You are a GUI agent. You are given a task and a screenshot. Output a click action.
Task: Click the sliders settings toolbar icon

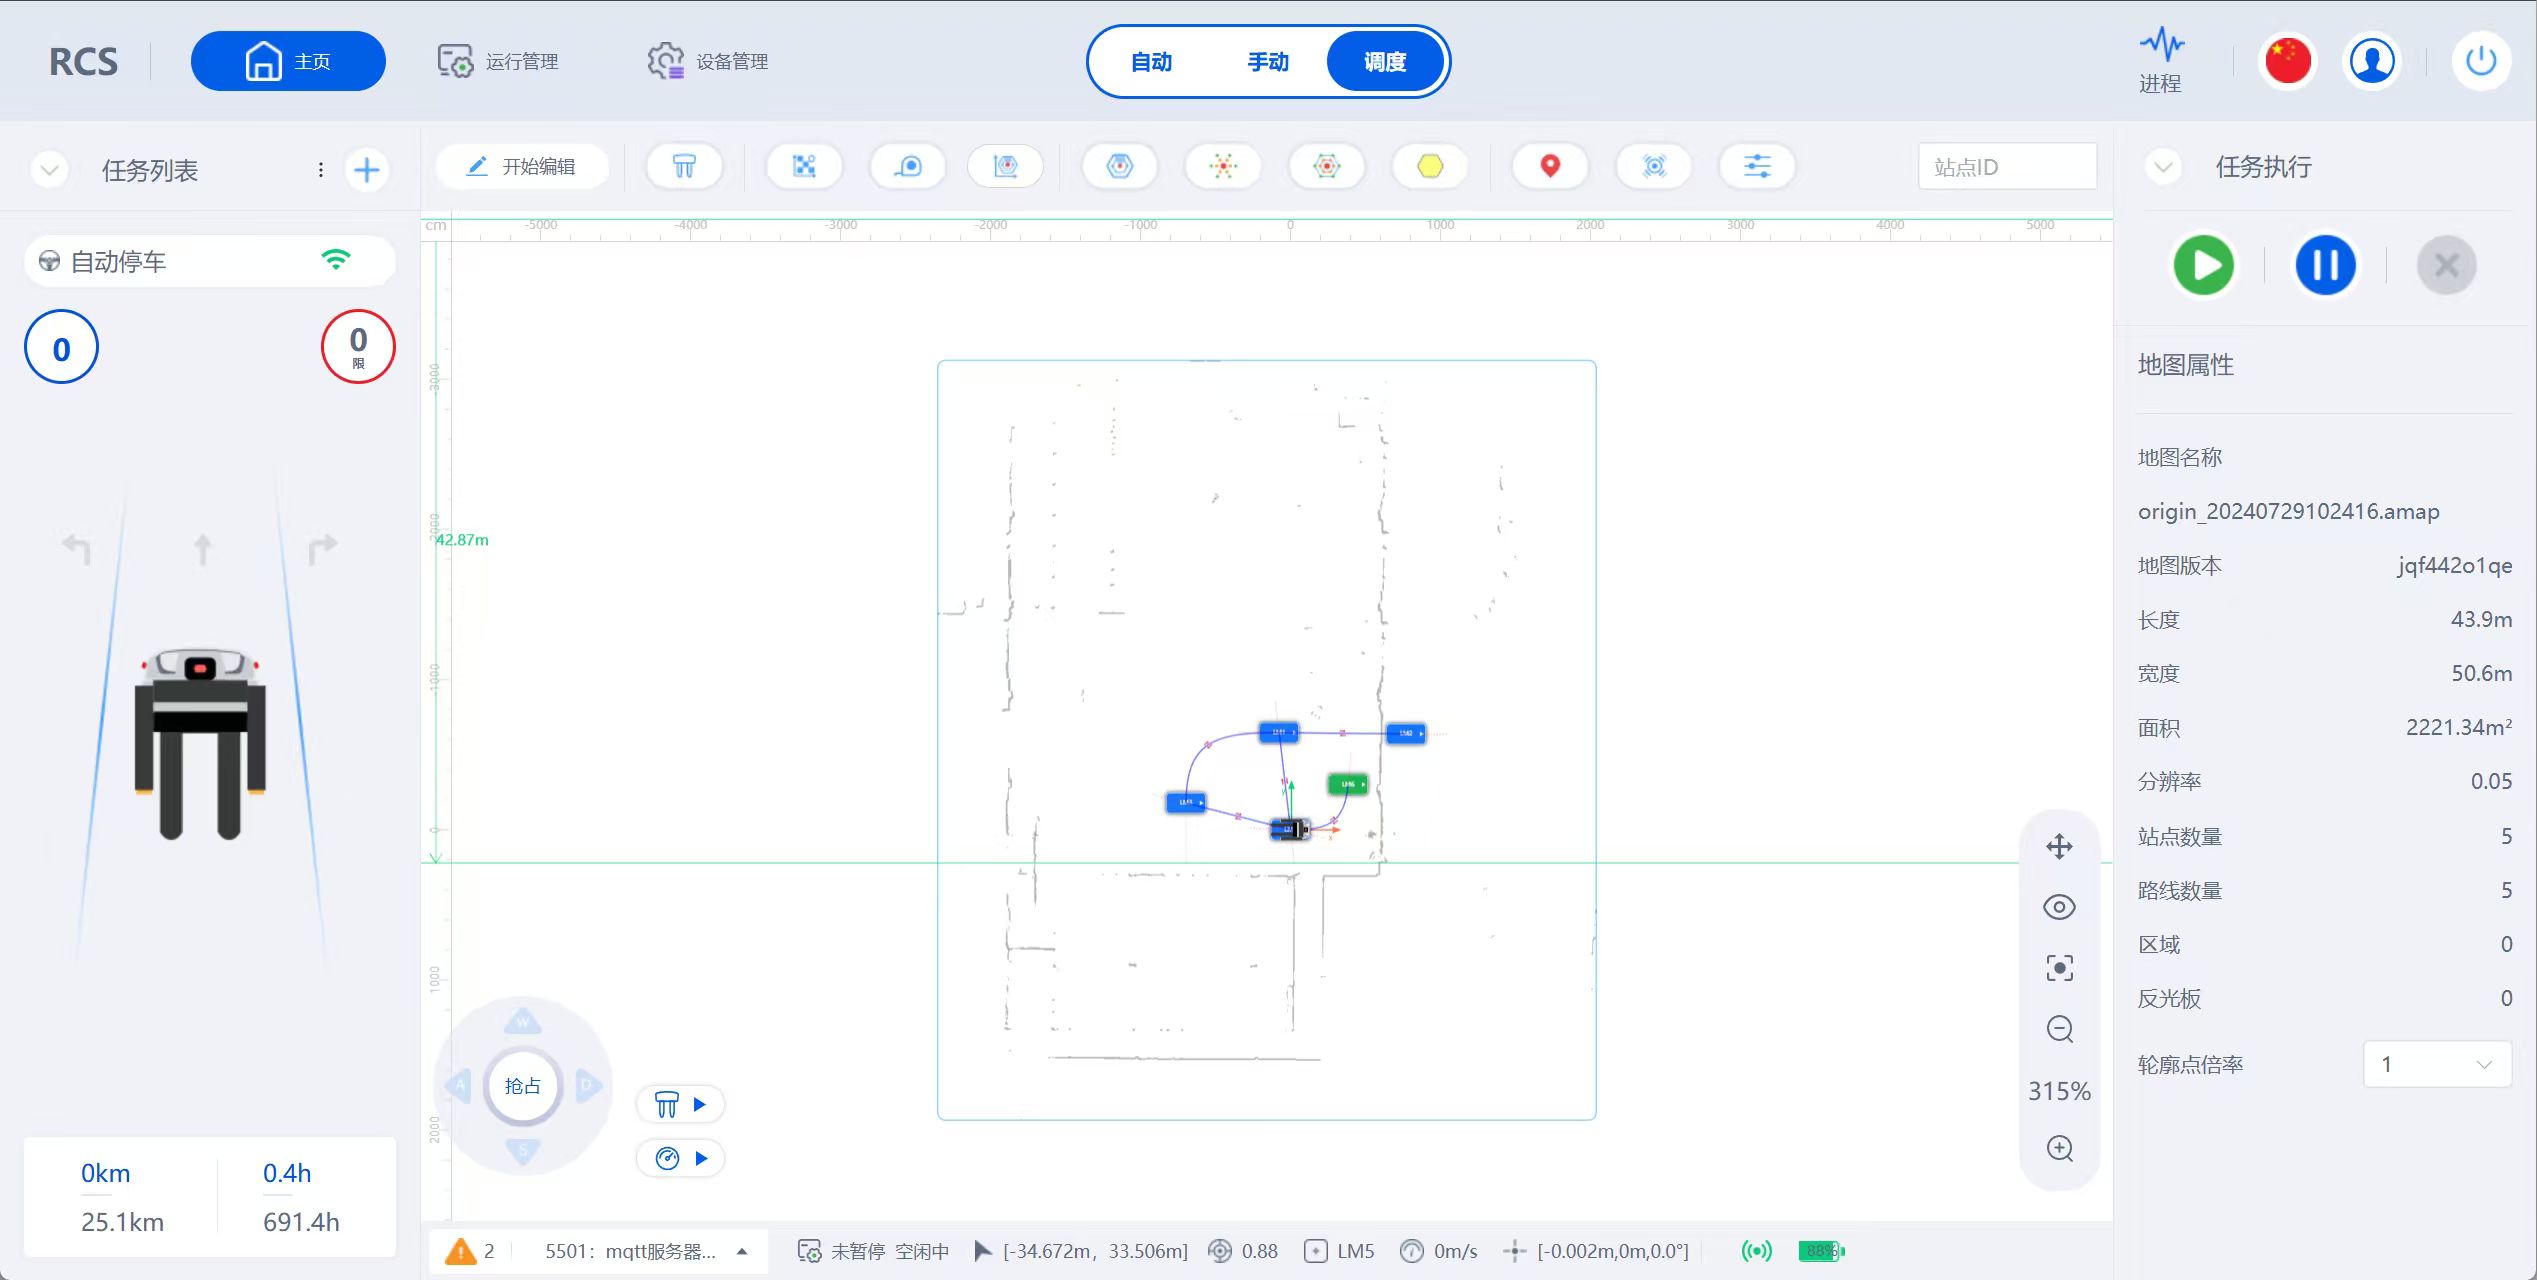[1757, 166]
